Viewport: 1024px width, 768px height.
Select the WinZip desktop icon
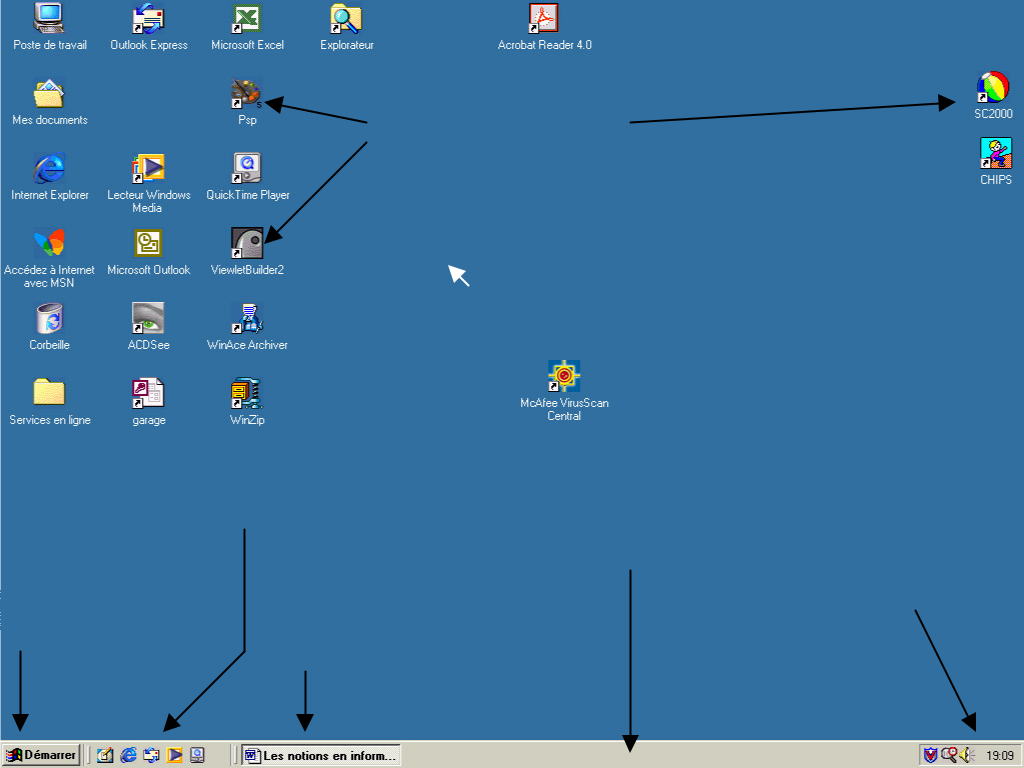[x=247, y=393]
